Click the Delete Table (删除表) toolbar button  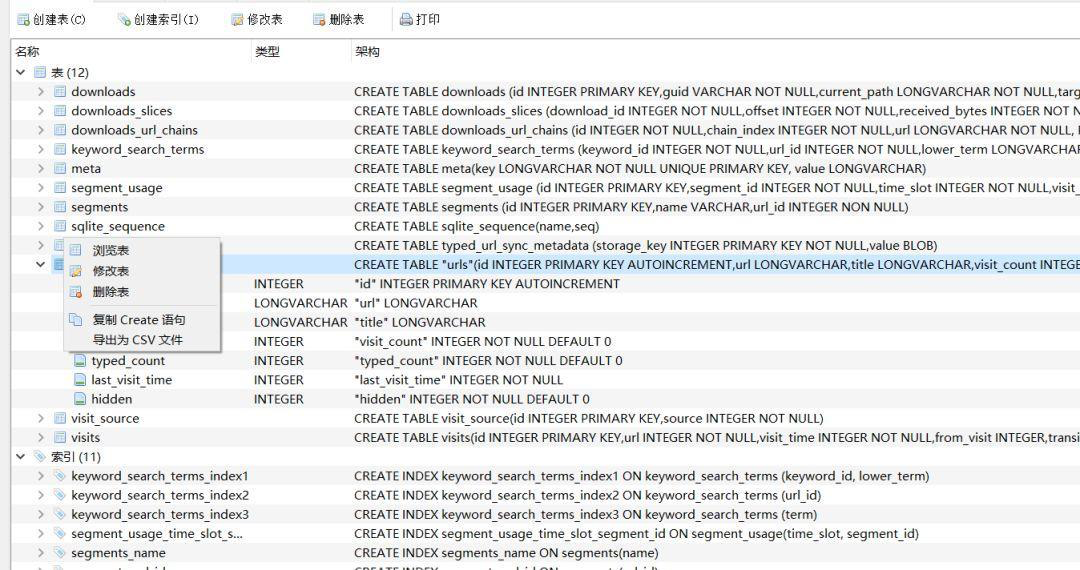coord(338,19)
